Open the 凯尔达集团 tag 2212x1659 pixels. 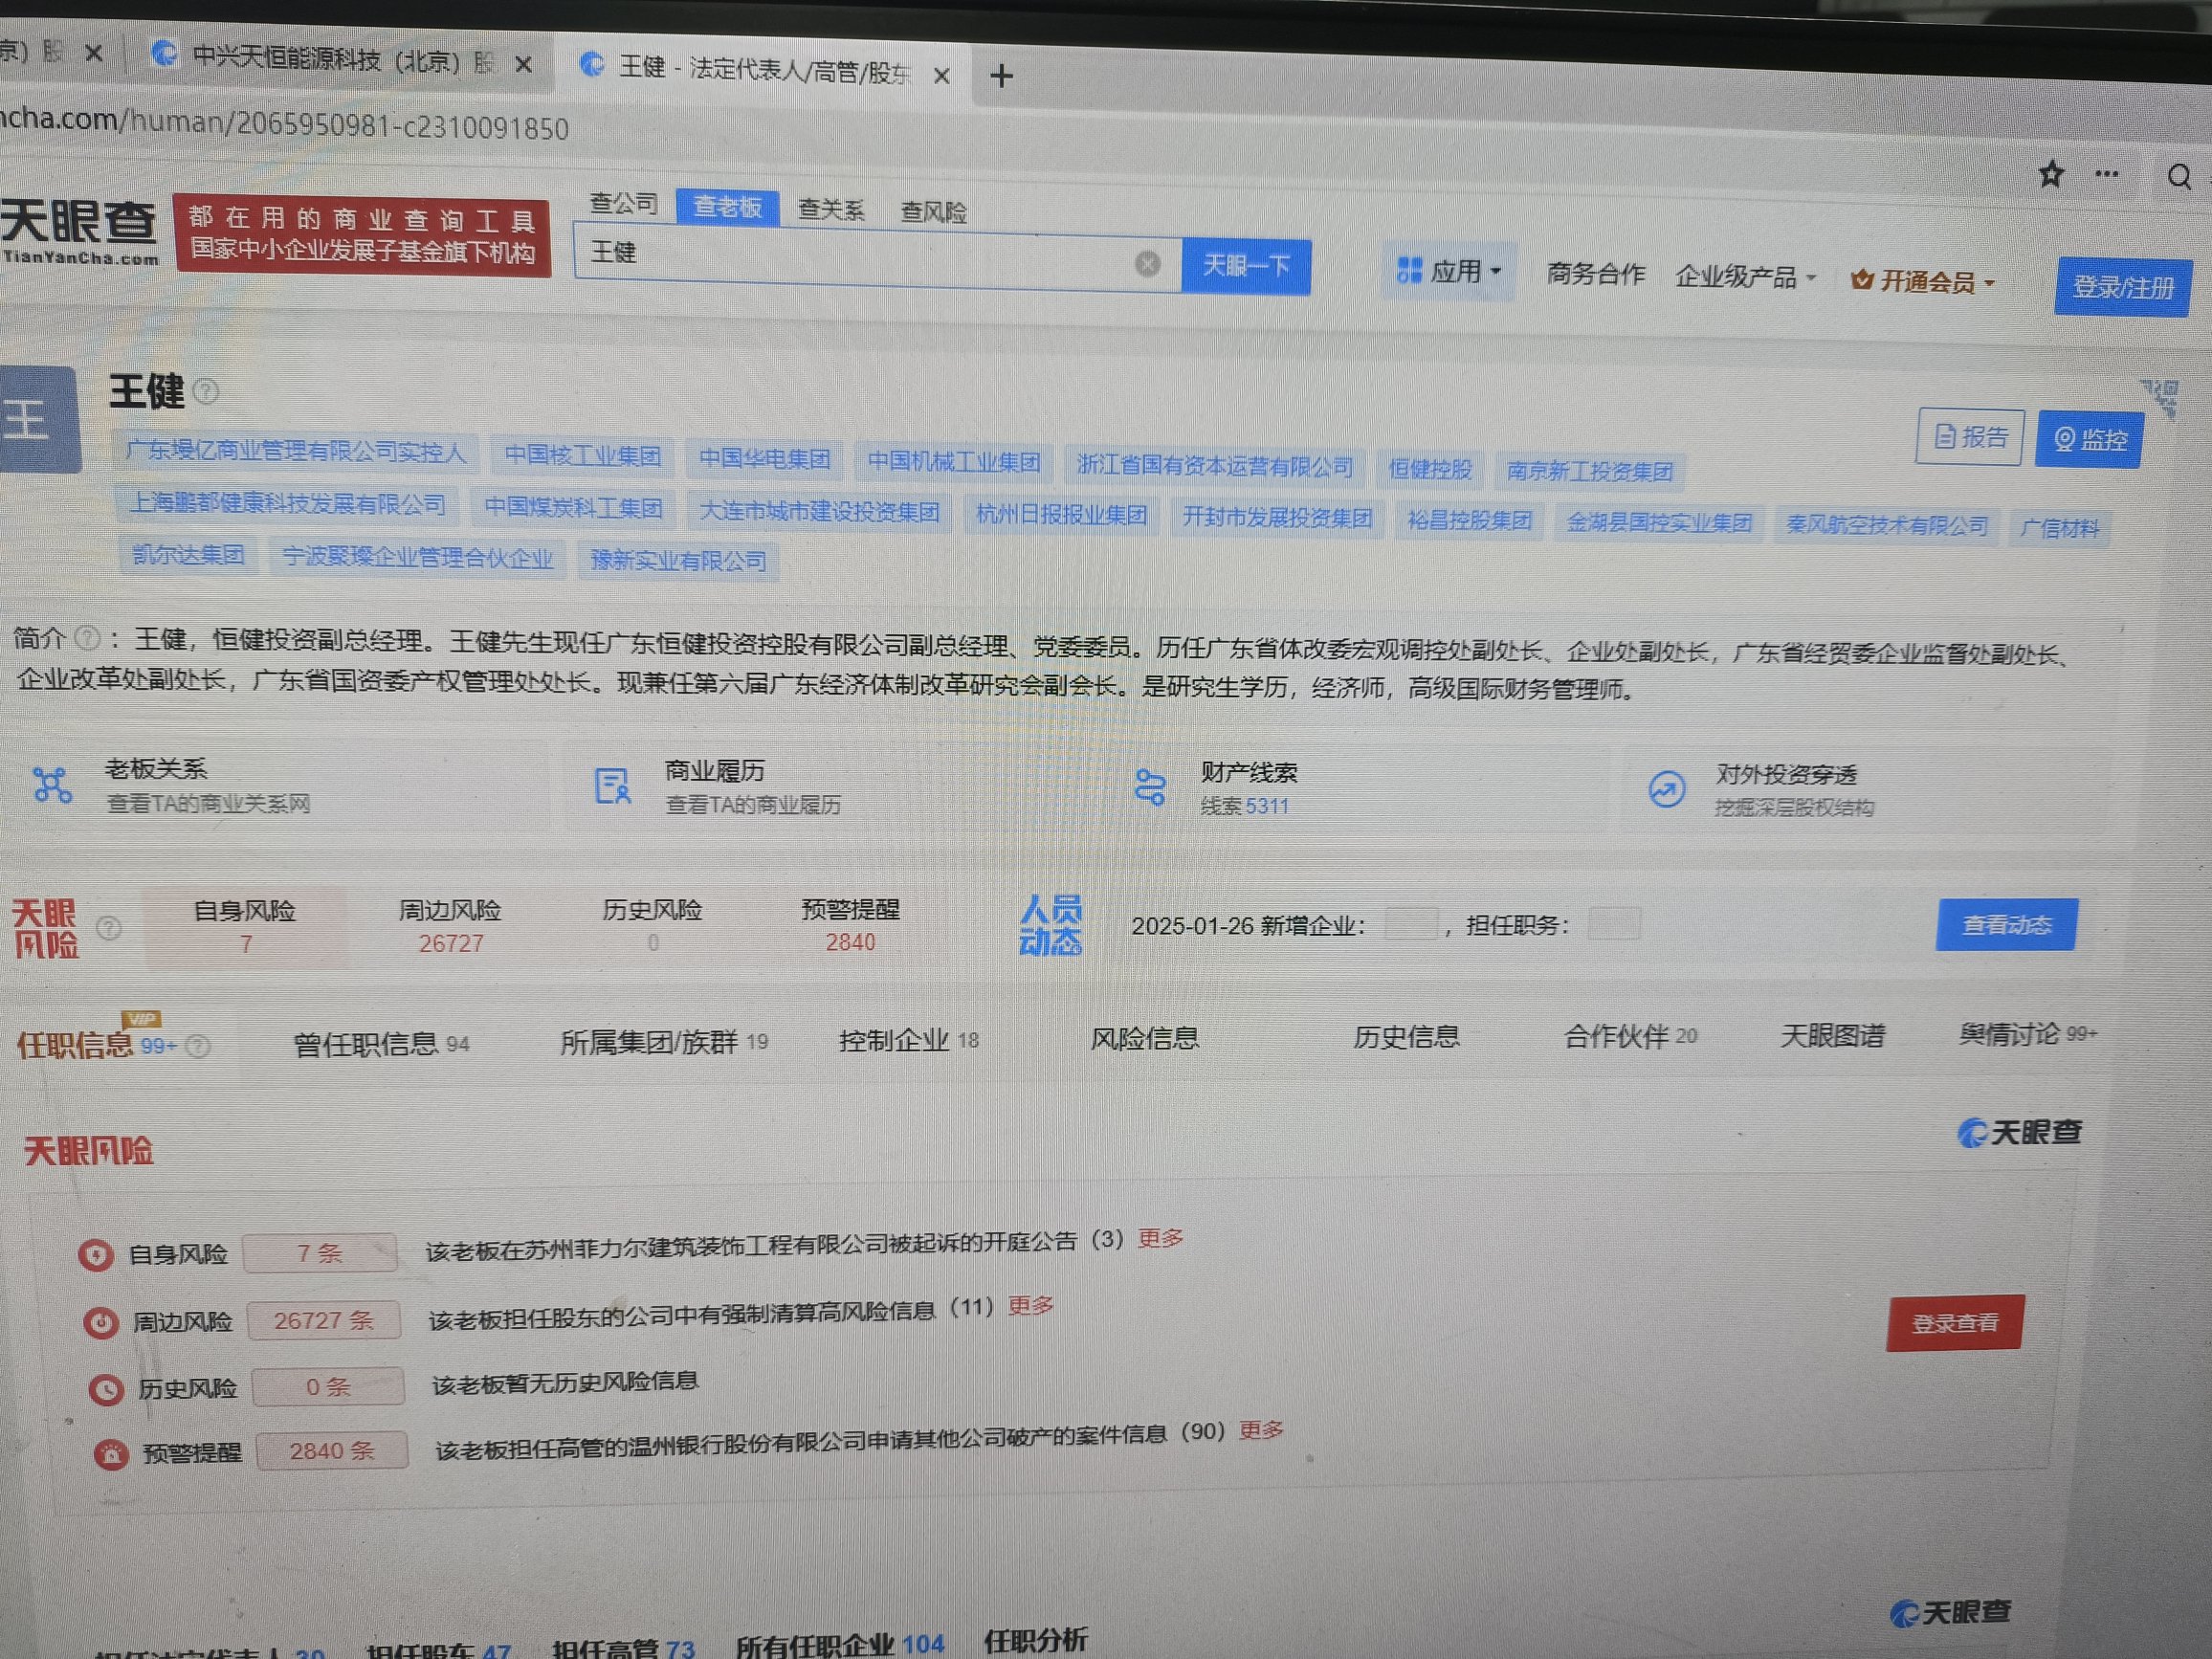click(x=188, y=554)
